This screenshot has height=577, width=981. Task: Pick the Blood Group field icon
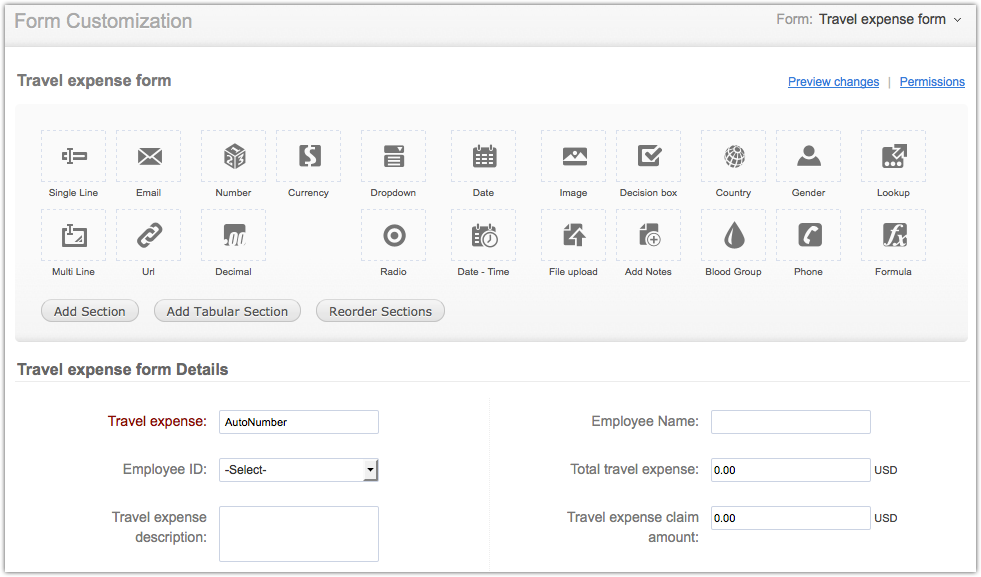[x=734, y=235]
